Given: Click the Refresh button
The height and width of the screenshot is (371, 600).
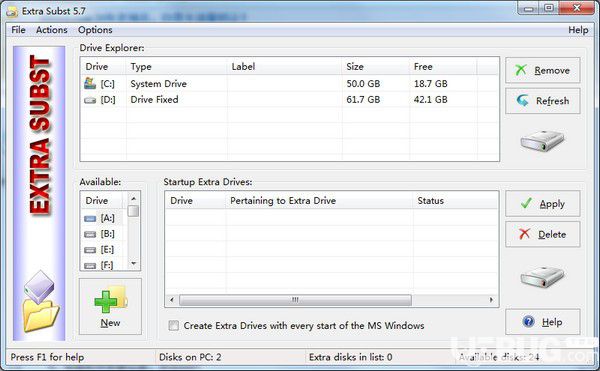Looking at the screenshot, I should pos(543,101).
